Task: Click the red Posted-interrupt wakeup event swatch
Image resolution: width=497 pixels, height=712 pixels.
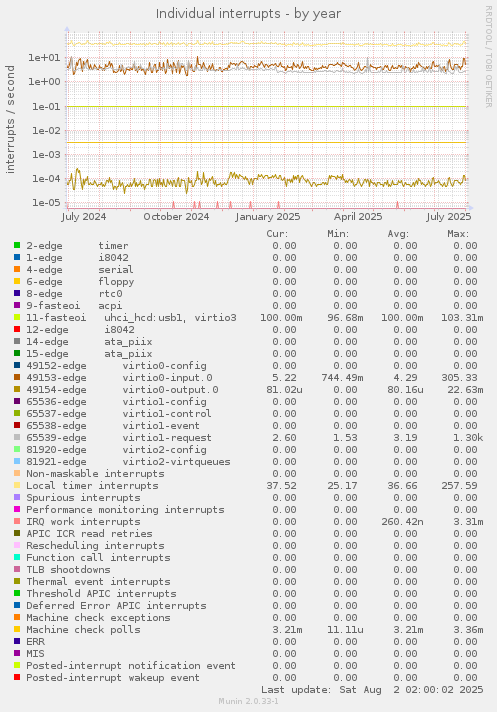Action: point(17,677)
